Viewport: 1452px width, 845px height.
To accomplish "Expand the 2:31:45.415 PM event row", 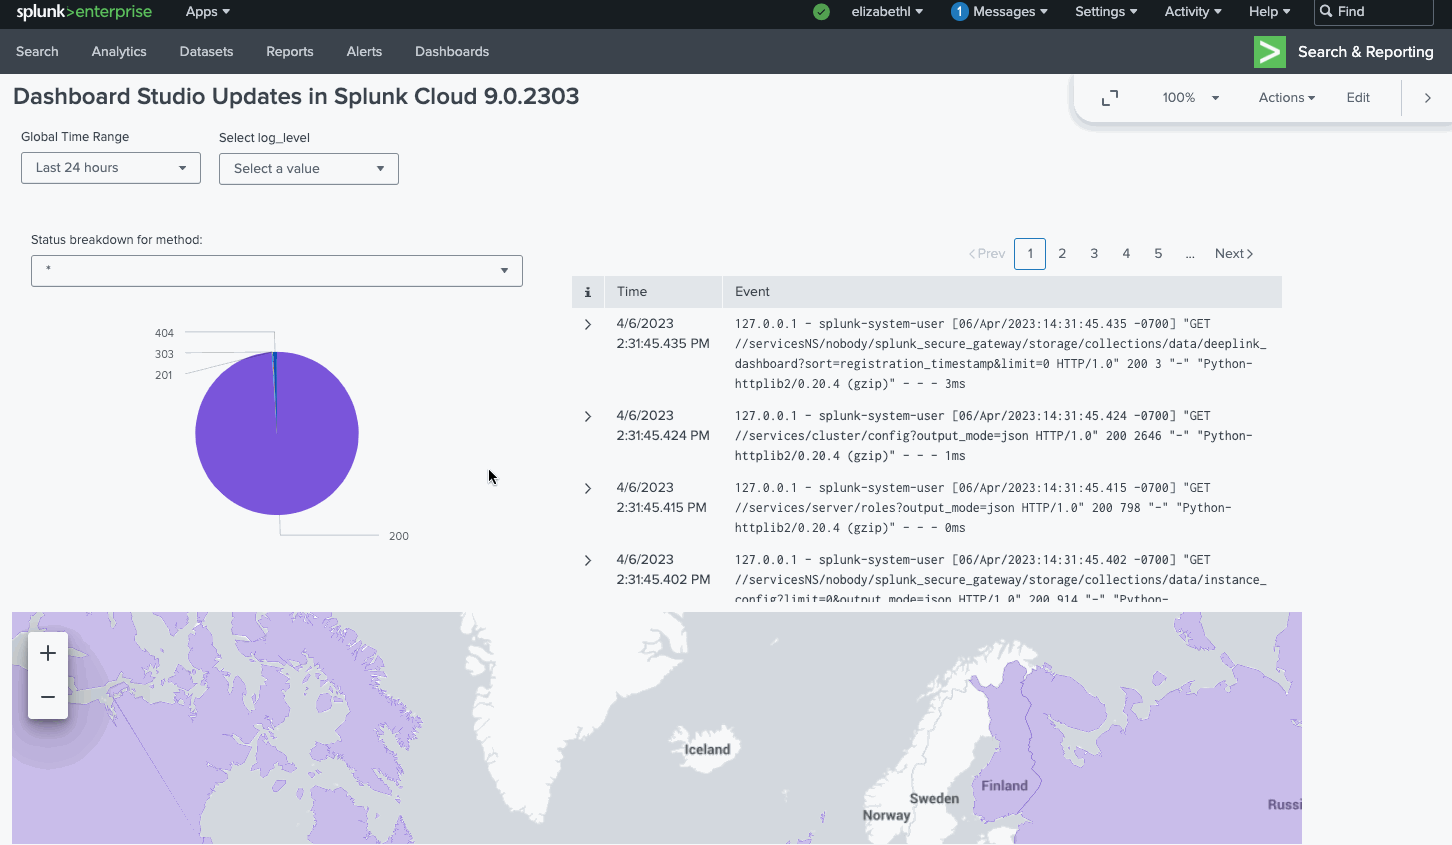I will (x=588, y=488).
